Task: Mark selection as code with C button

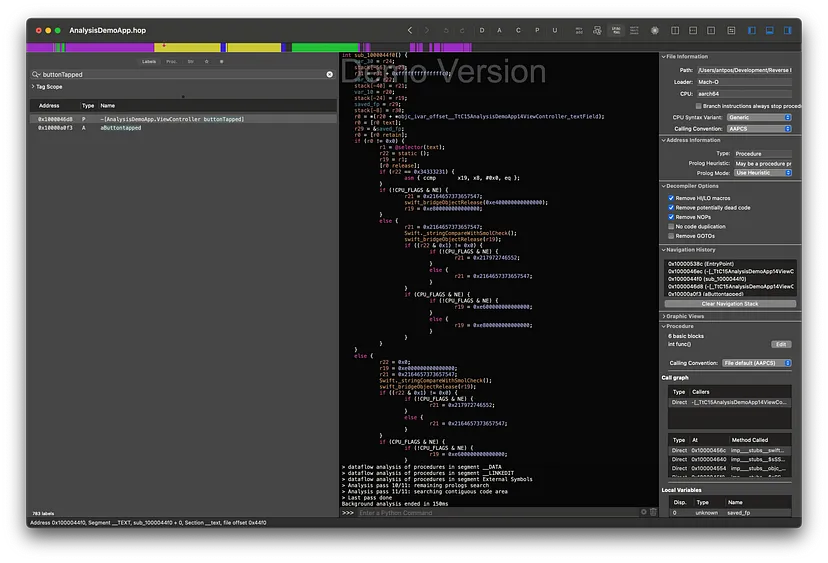Action: [519, 31]
